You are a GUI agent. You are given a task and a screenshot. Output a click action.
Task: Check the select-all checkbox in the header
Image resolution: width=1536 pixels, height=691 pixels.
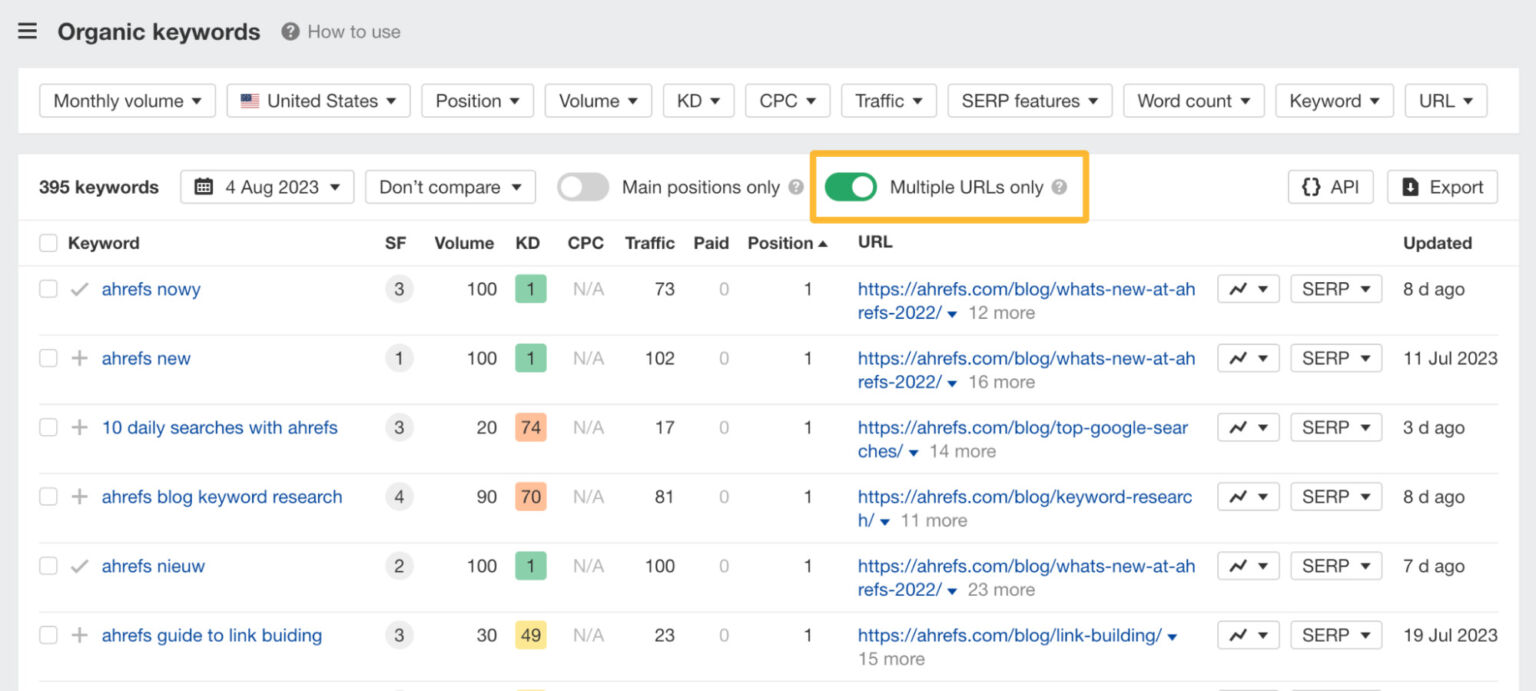(48, 242)
